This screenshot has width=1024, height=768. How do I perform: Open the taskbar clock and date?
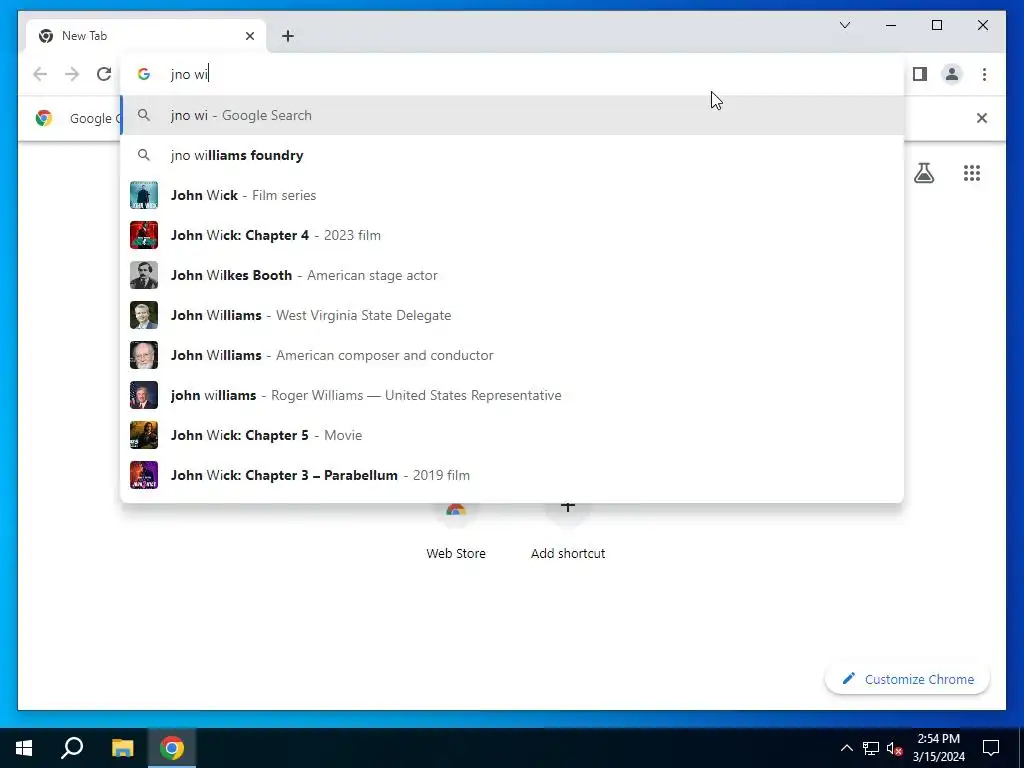coord(938,748)
